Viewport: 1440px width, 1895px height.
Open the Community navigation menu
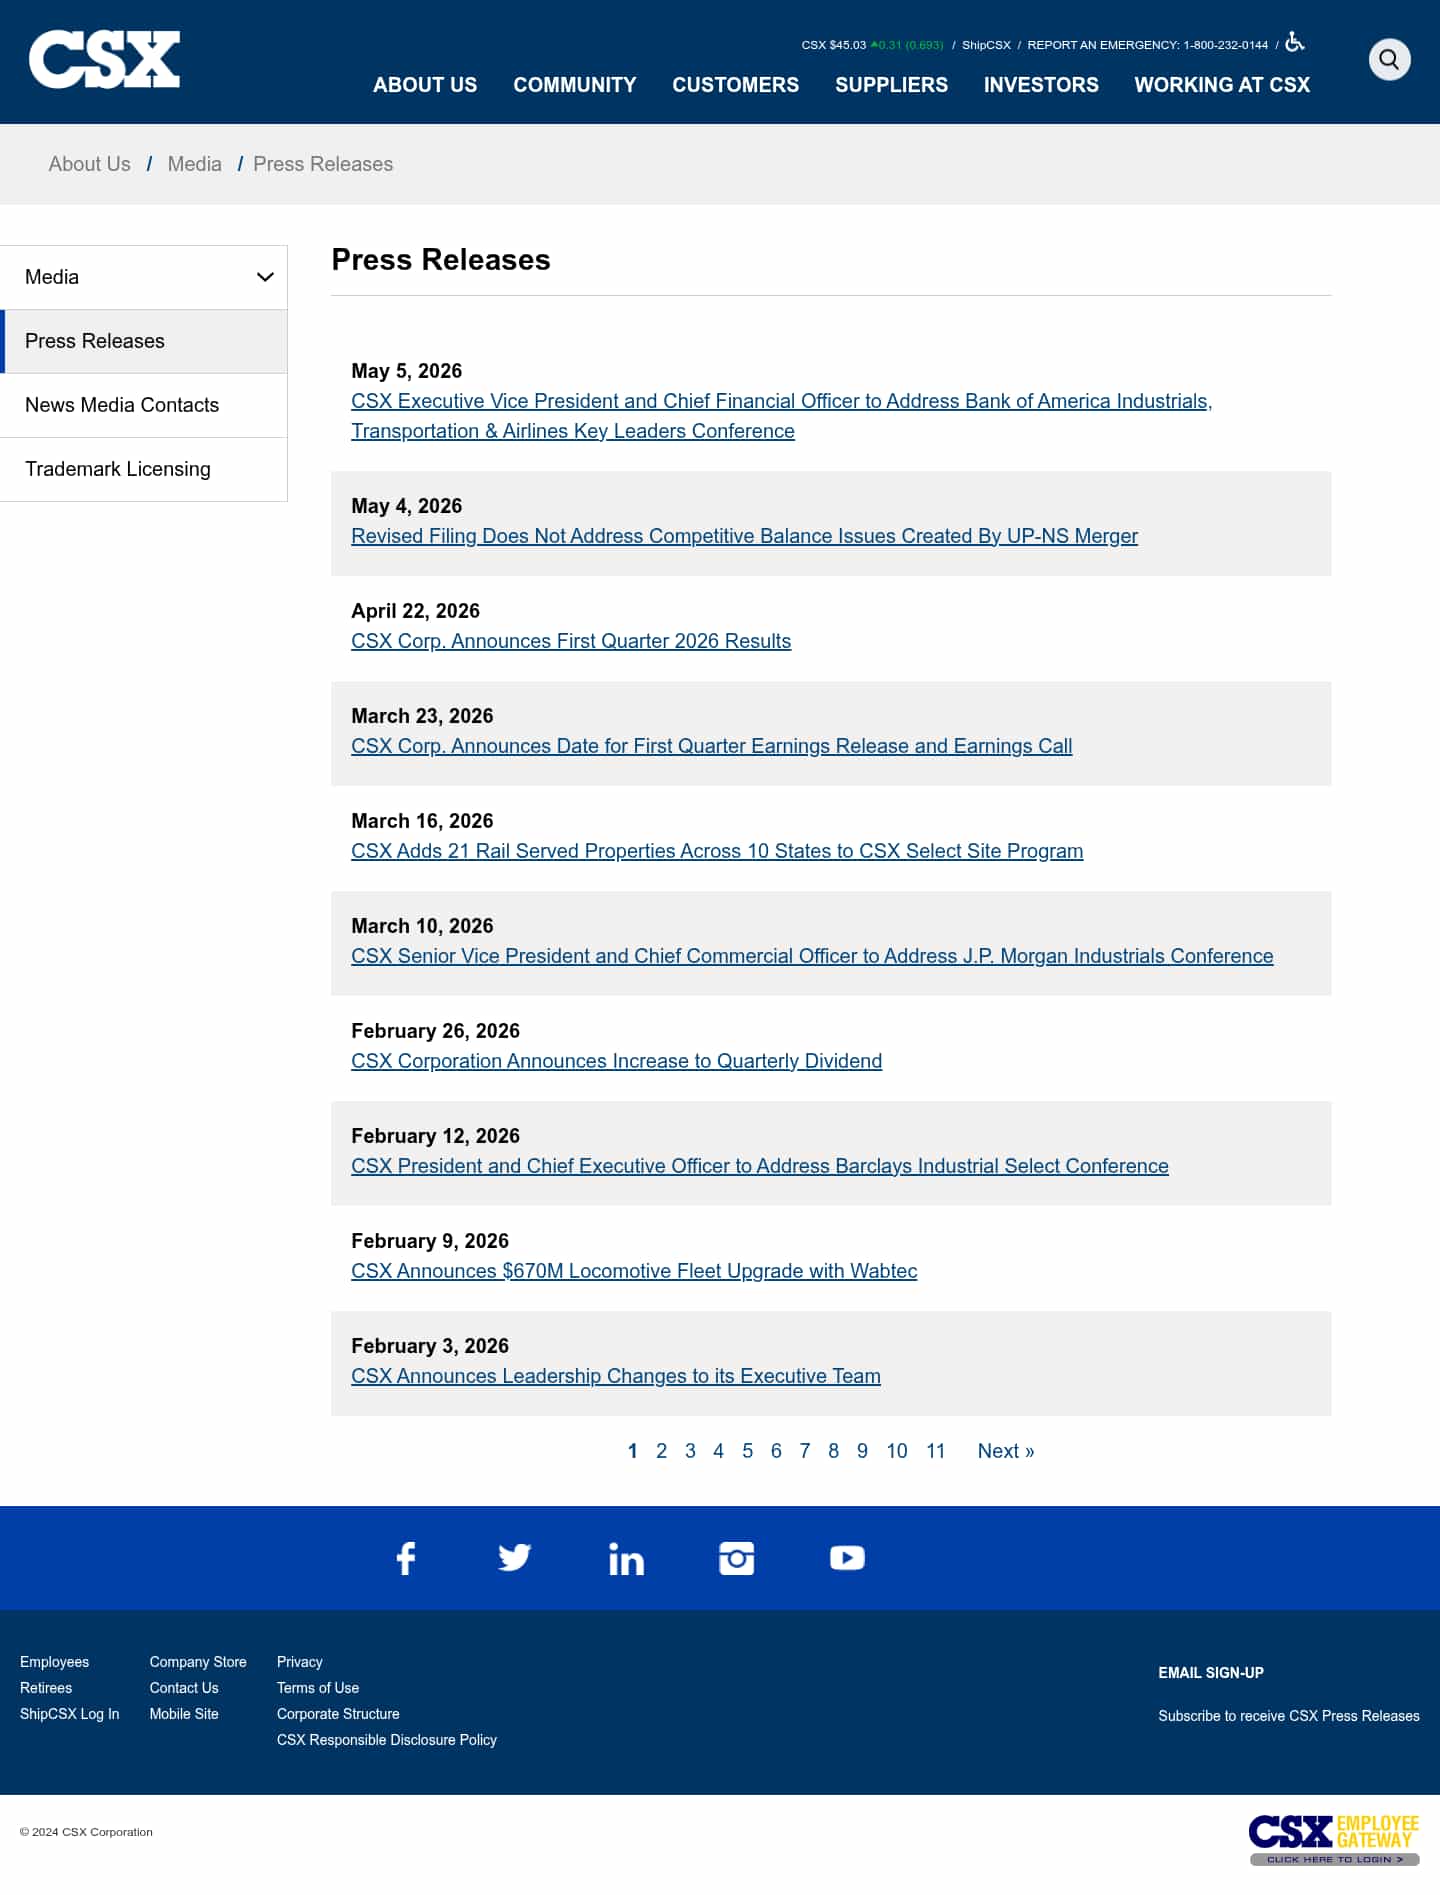(575, 85)
